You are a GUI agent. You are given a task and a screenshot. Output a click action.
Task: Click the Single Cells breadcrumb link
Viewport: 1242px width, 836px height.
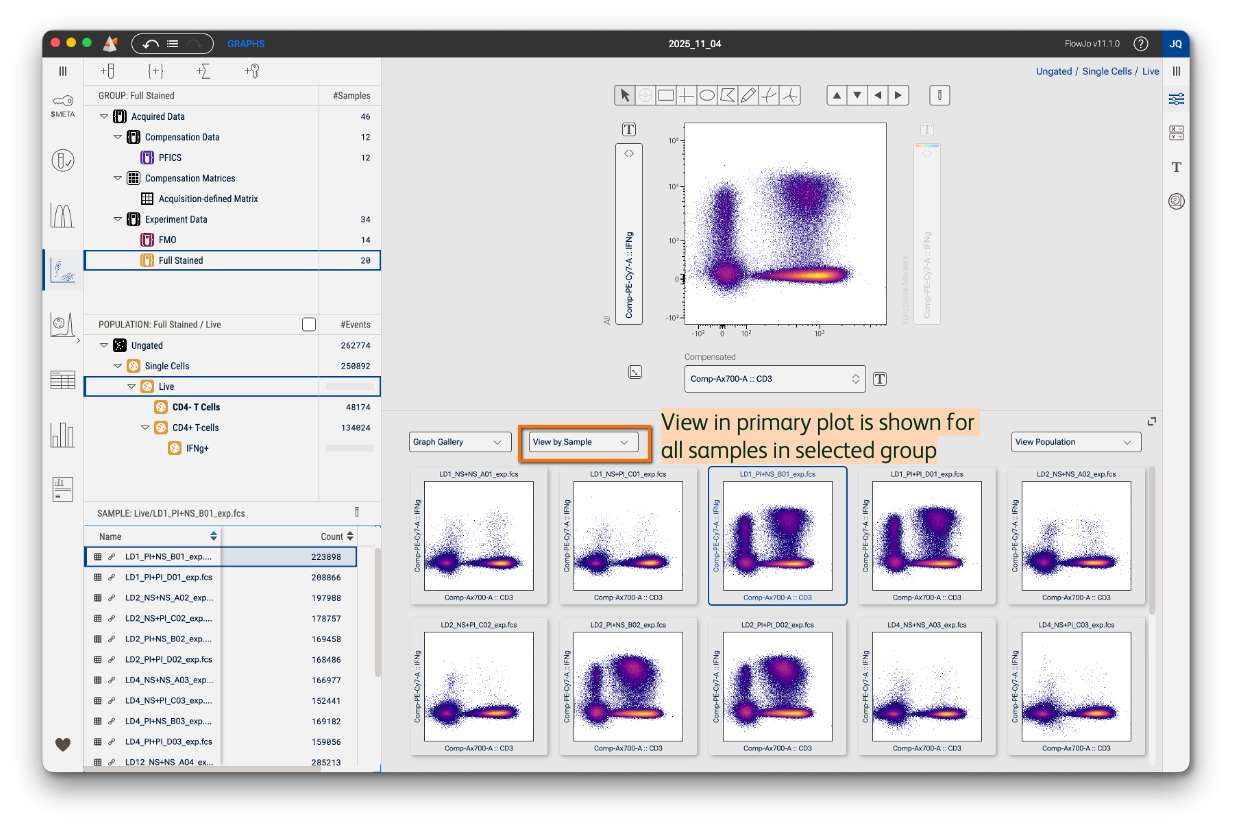point(1107,72)
